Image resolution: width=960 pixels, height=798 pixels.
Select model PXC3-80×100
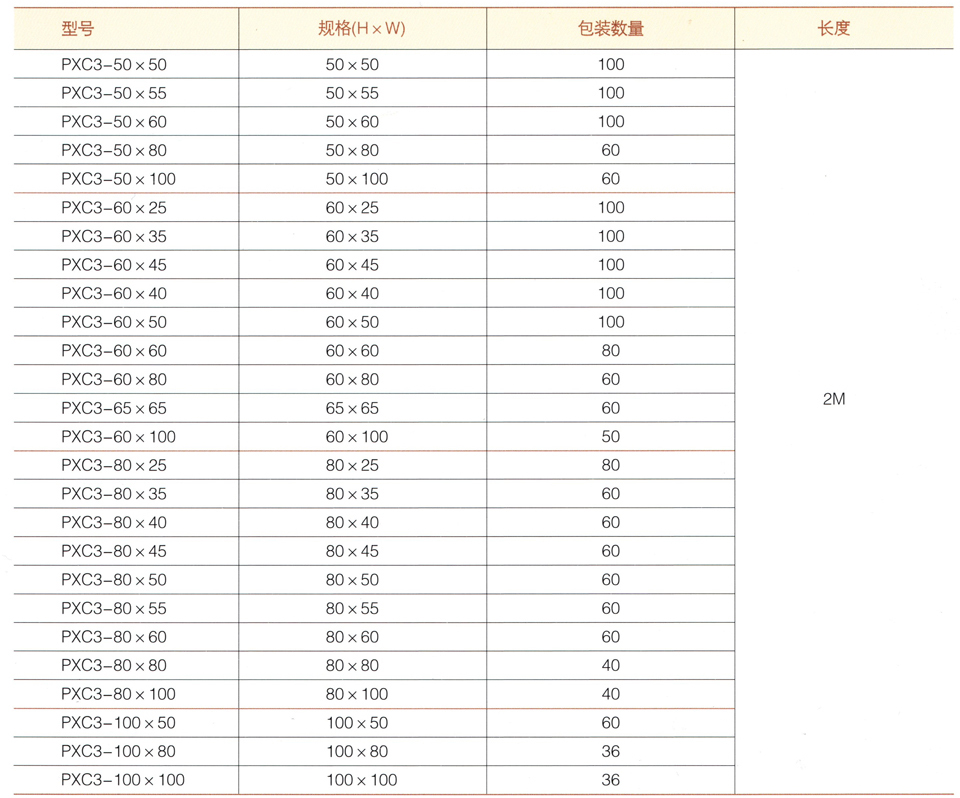coord(118,694)
